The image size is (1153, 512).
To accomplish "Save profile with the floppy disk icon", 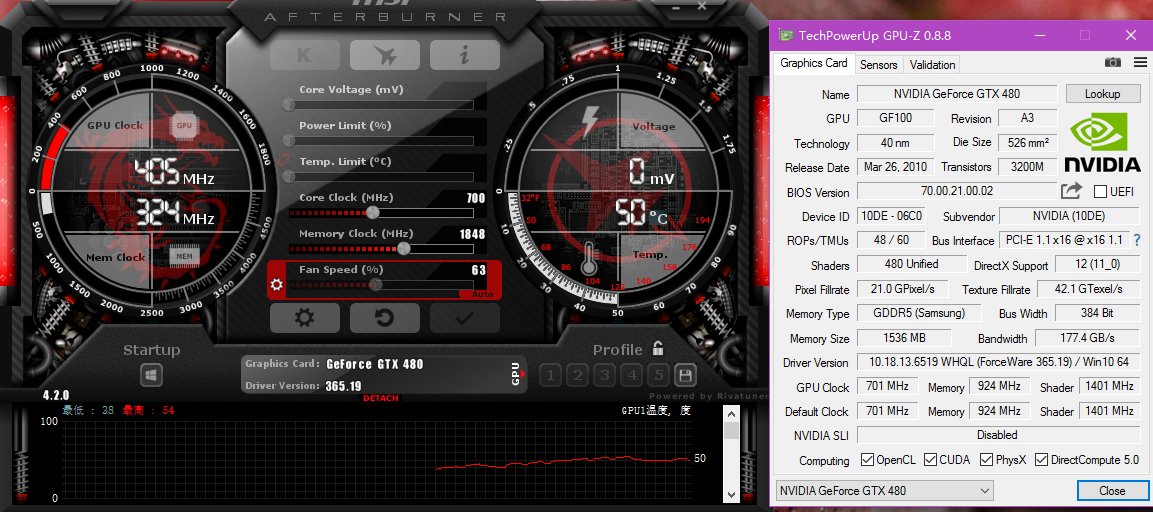I will pyautogui.click(x=685, y=376).
